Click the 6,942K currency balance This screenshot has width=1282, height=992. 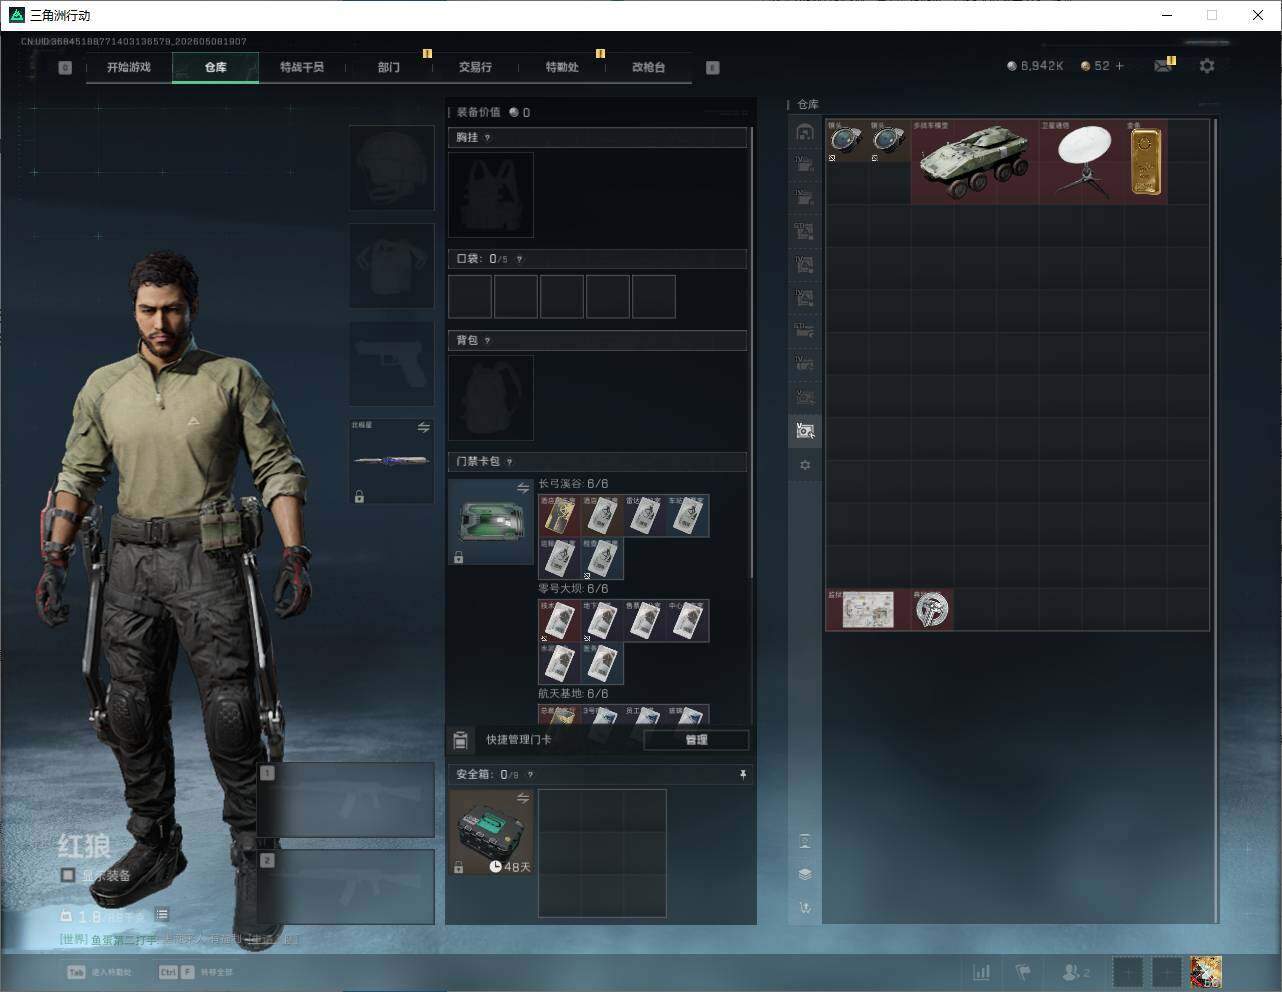point(1035,66)
